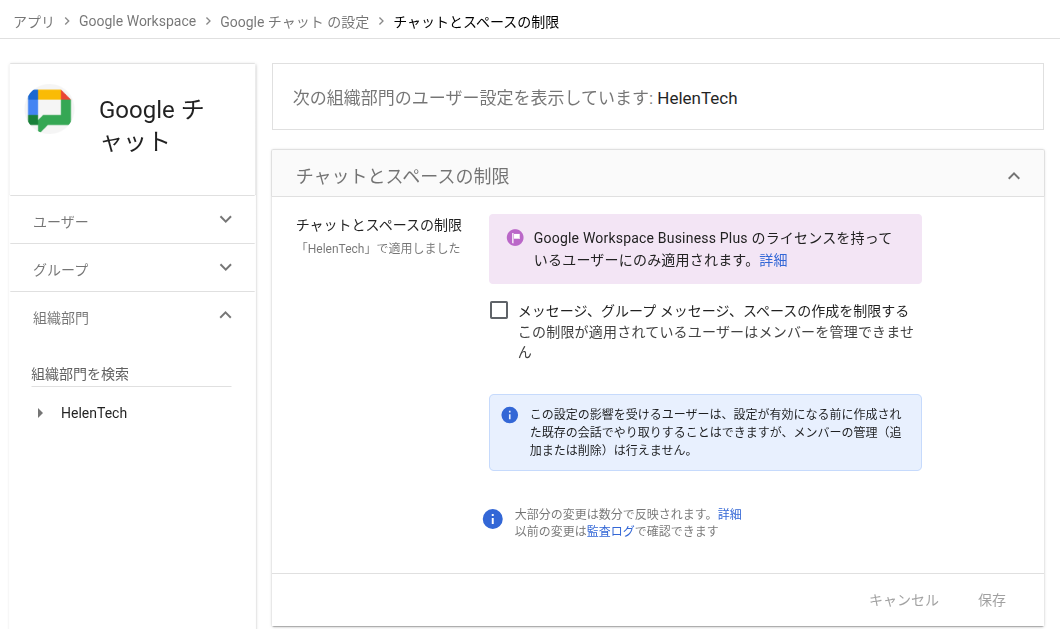Open the 詳細 link in the license notice

pyautogui.click(x=773, y=260)
